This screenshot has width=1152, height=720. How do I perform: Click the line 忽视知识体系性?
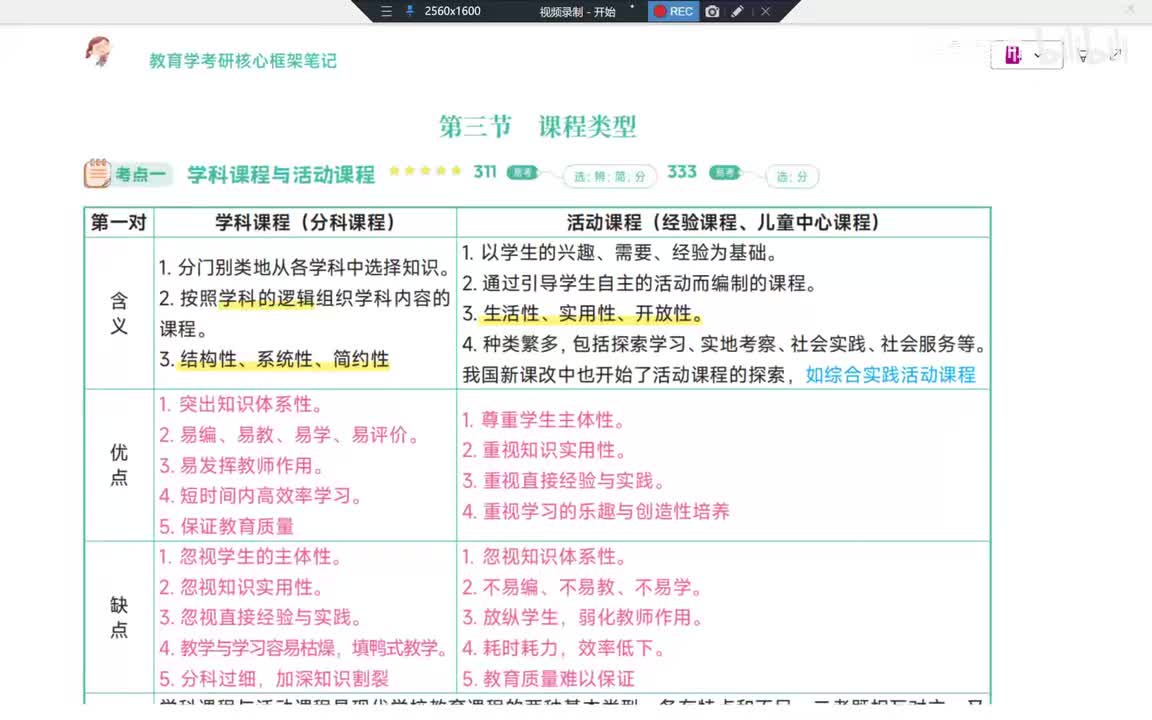(x=544, y=557)
